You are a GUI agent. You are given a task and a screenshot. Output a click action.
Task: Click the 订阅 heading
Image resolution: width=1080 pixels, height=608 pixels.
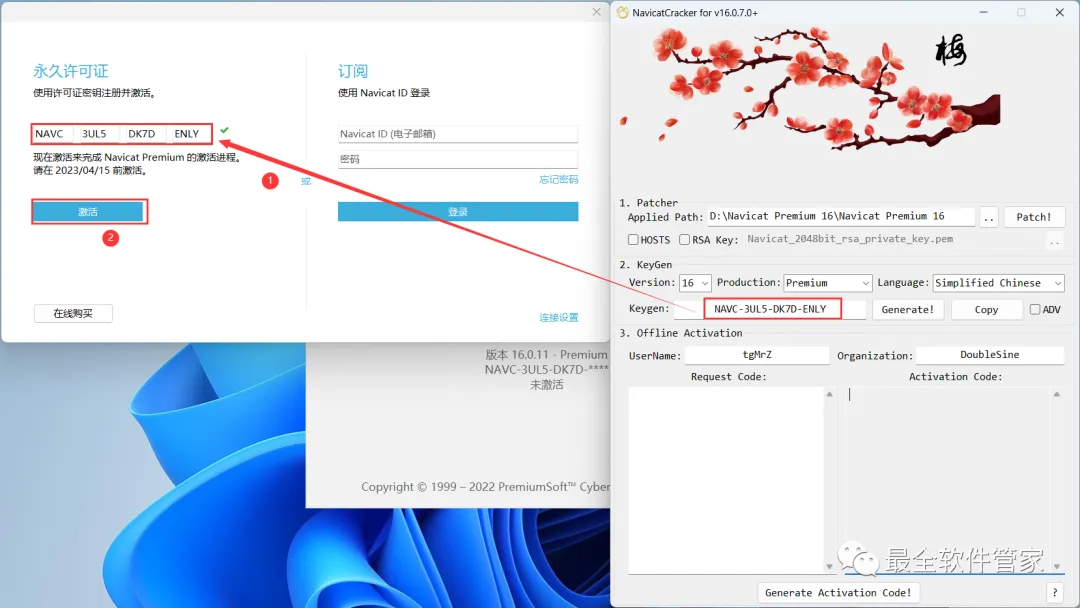(x=353, y=71)
